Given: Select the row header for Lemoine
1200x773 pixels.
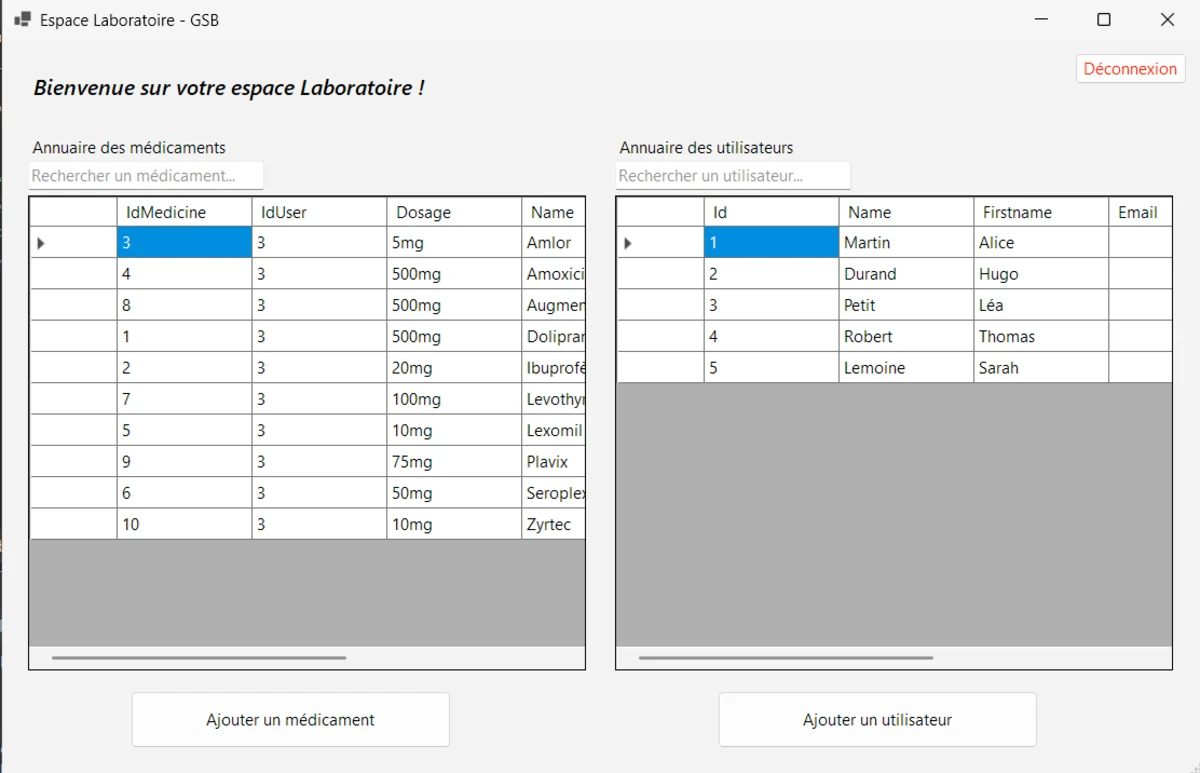Looking at the screenshot, I should tap(660, 368).
